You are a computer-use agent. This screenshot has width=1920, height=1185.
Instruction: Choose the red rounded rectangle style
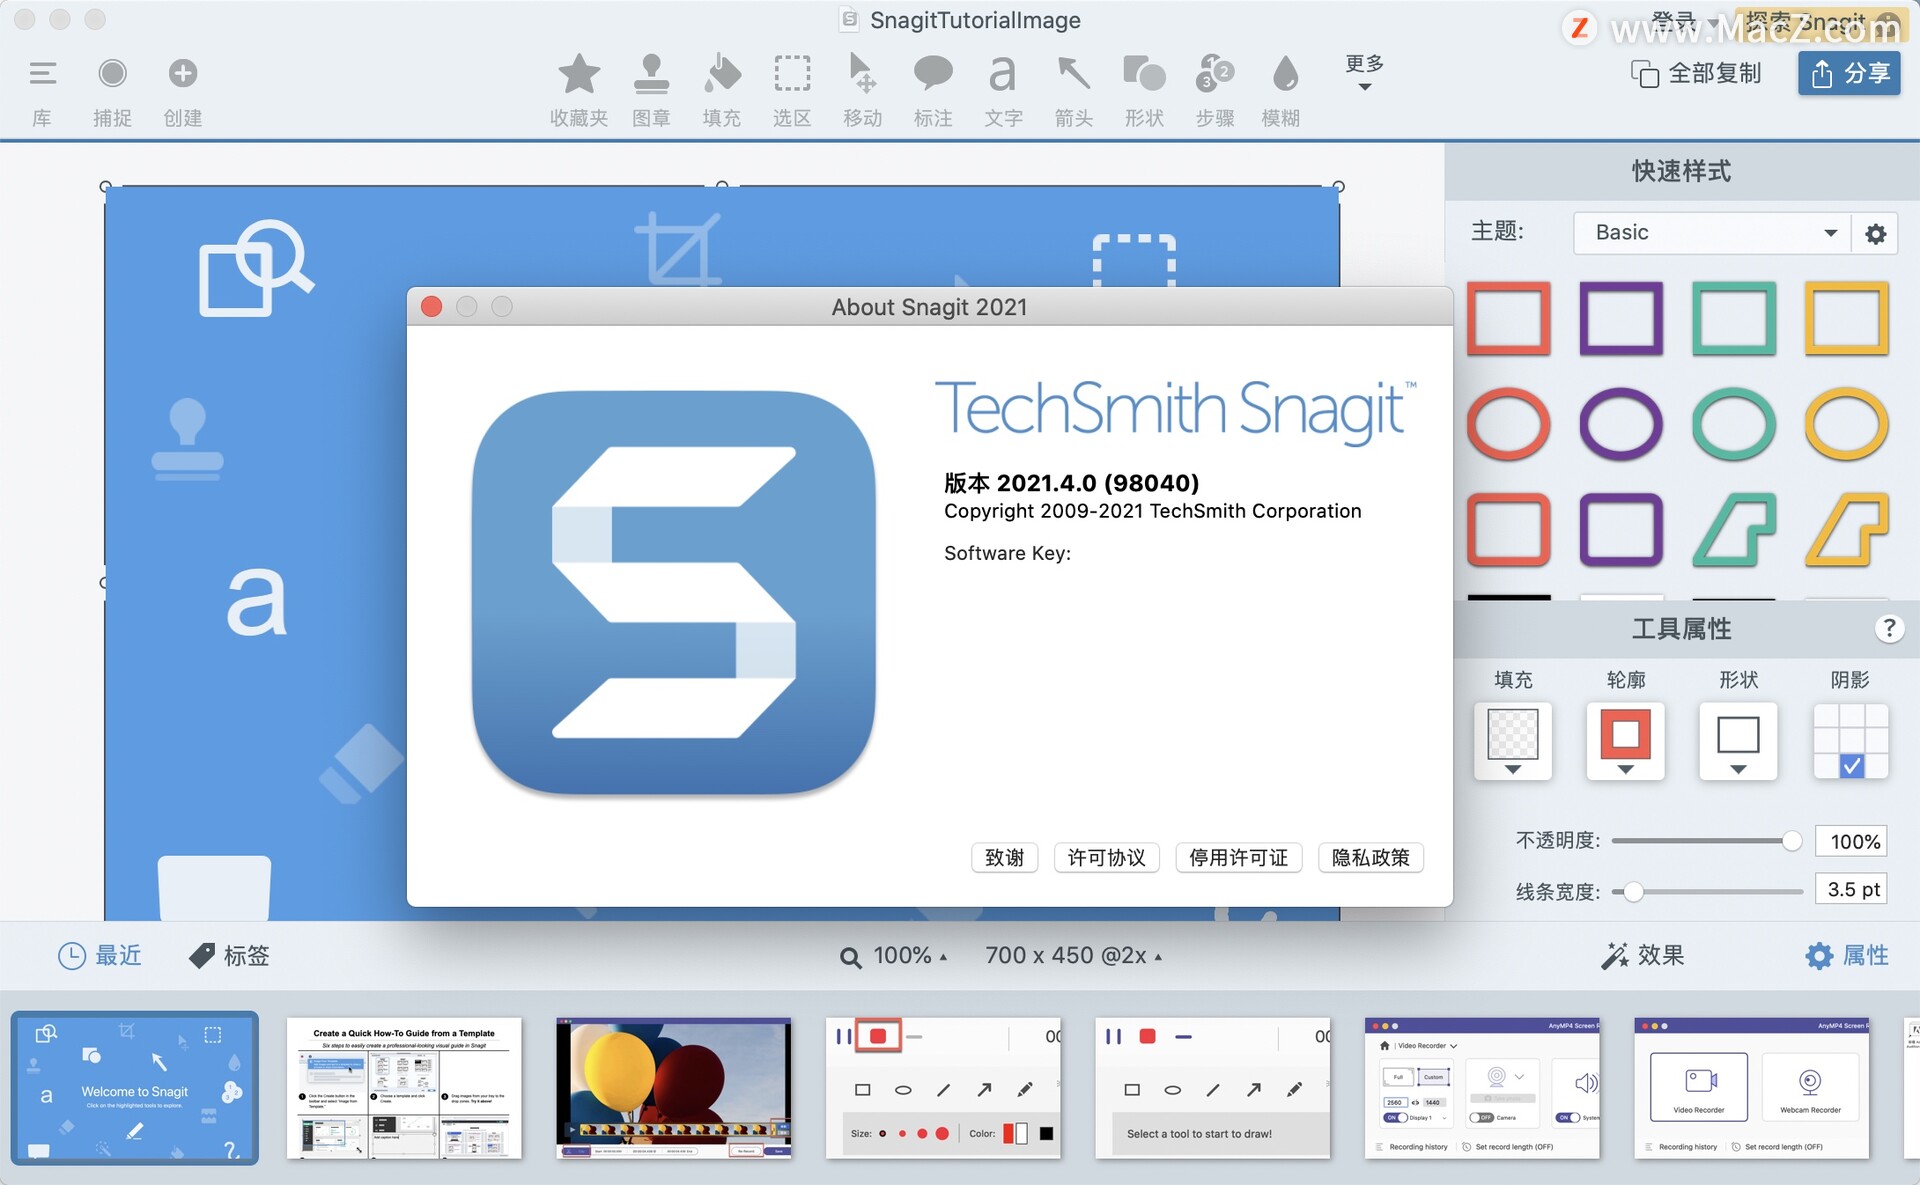(1508, 530)
